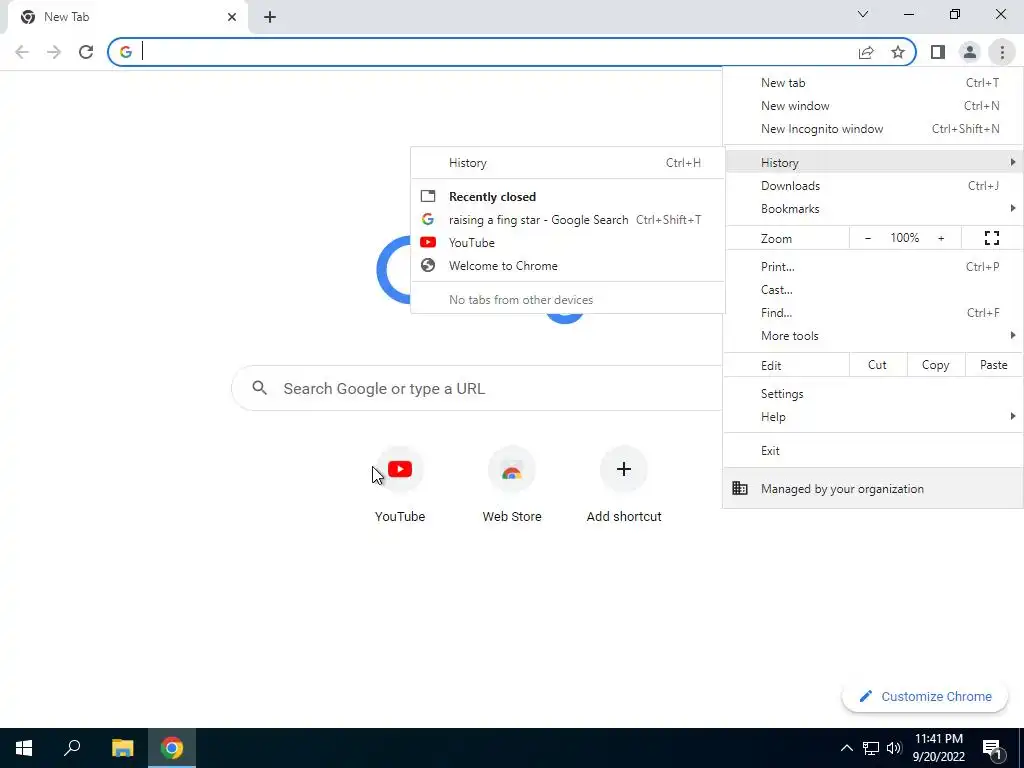Open Downloads from the menu
This screenshot has height=768, width=1024.
[x=873, y=185]
